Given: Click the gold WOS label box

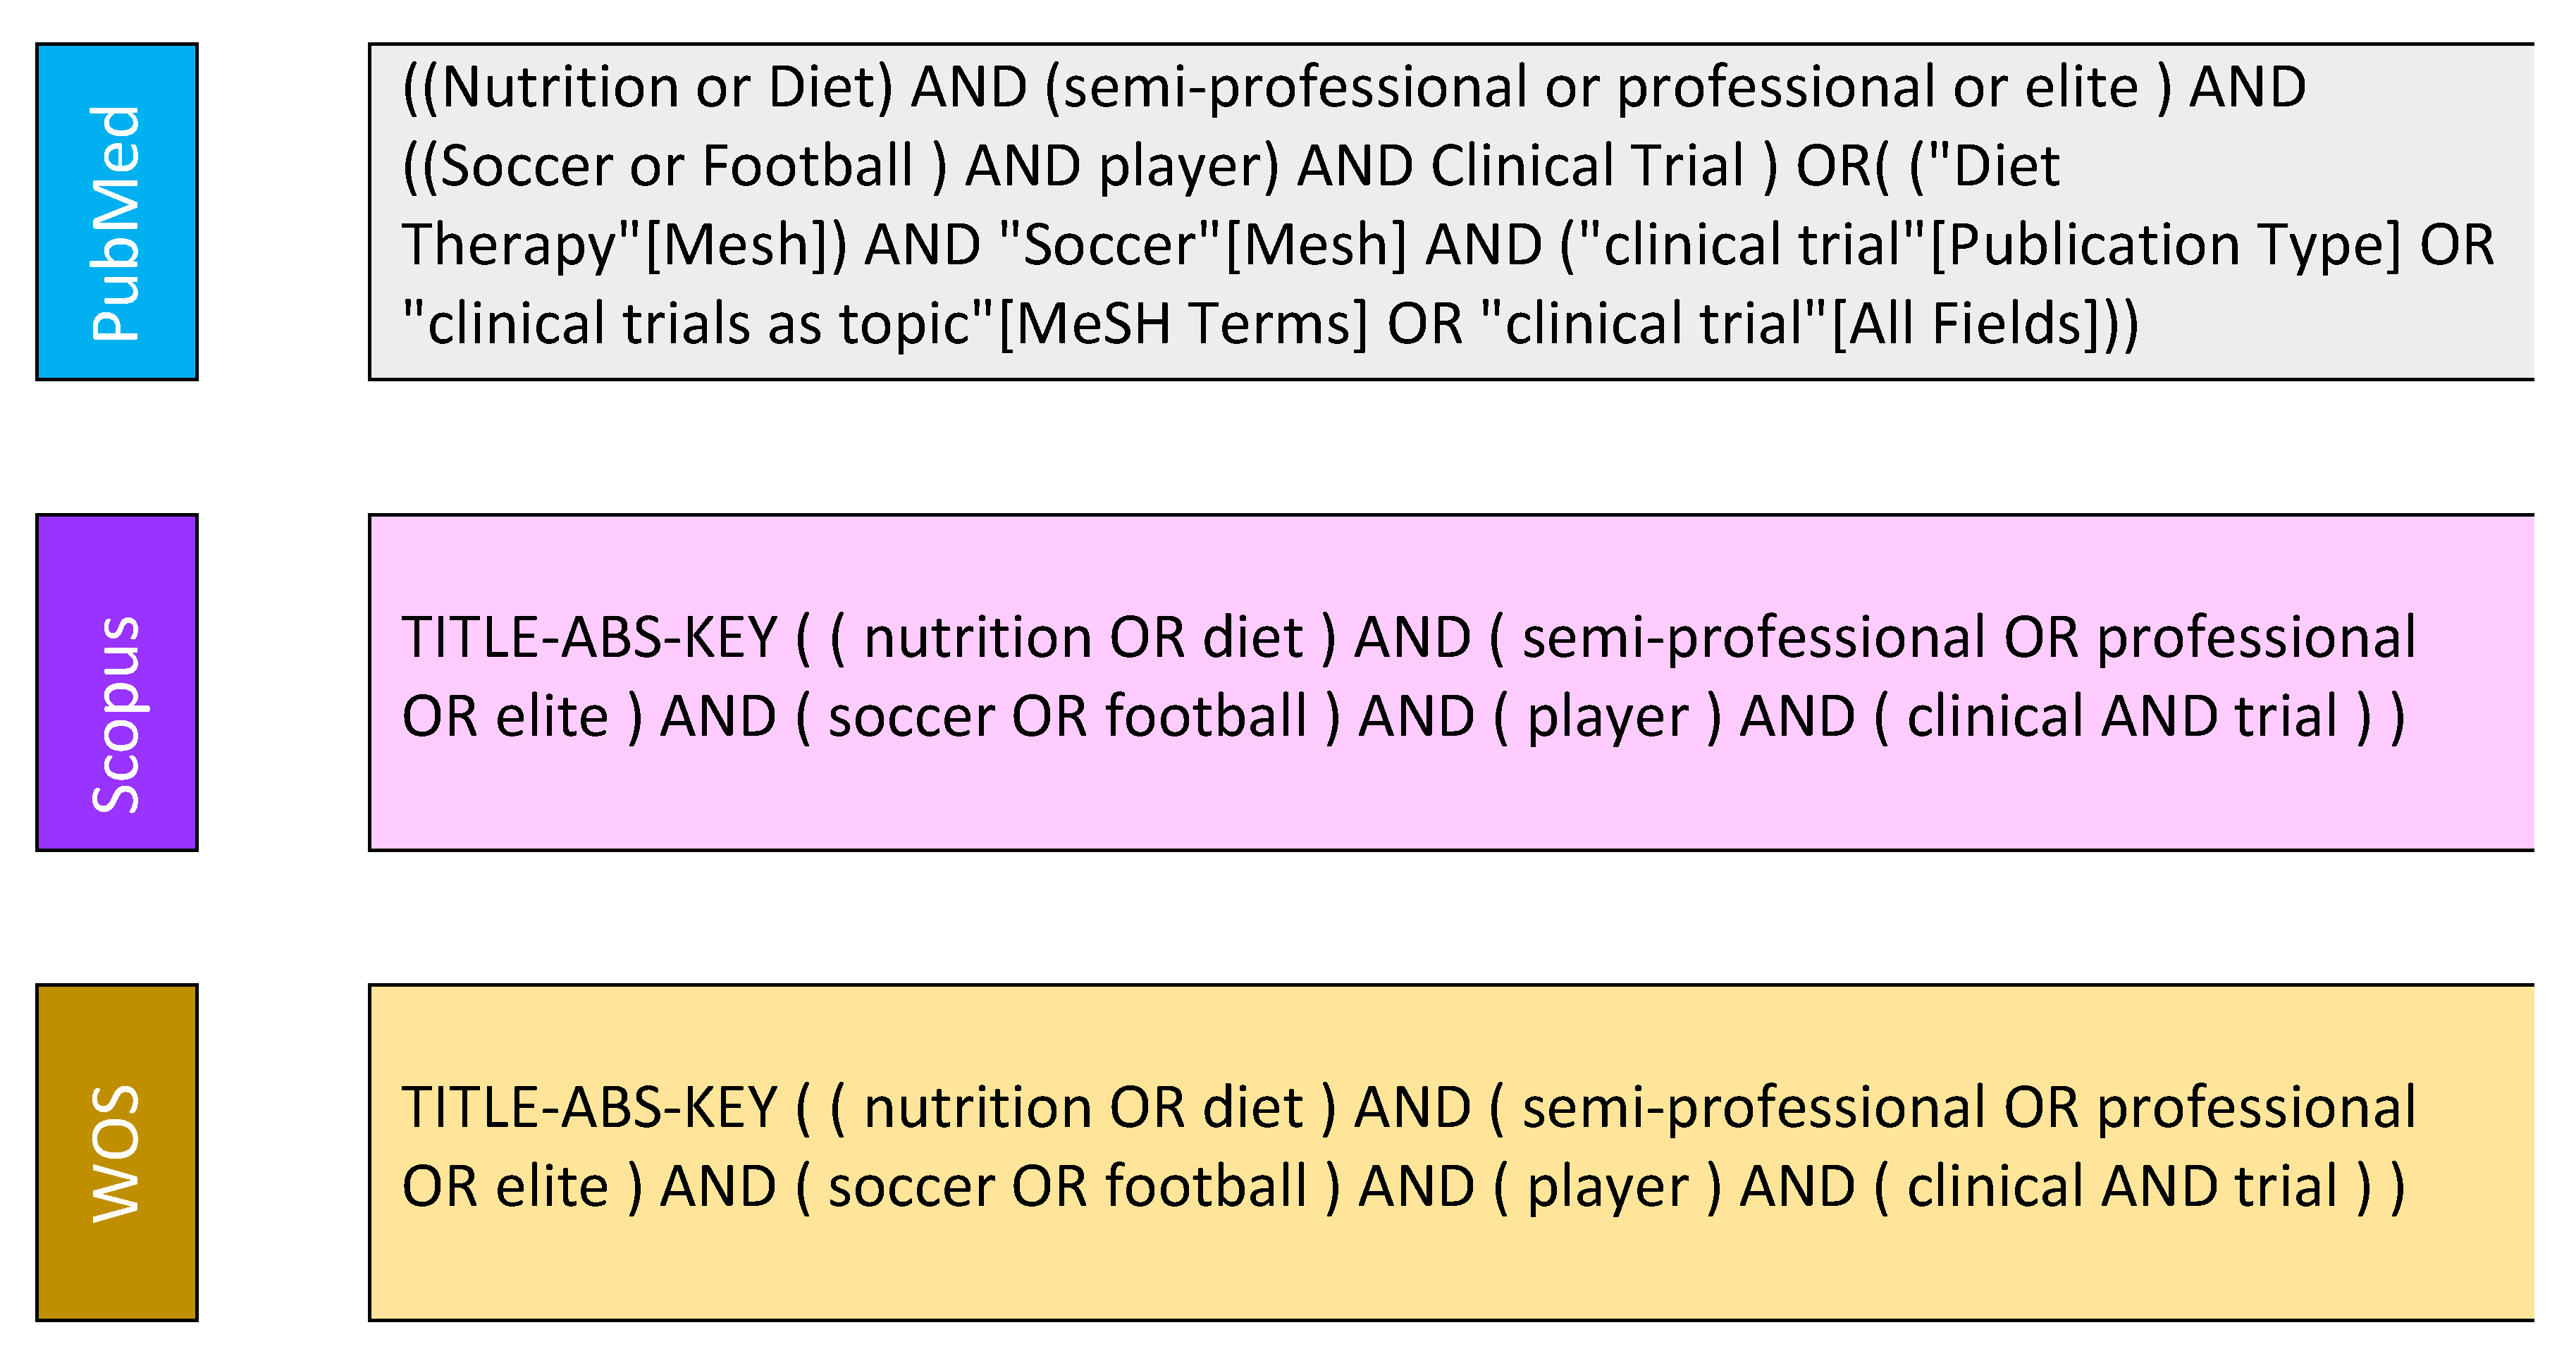Looking at the screenshot, I should 117,1152.
